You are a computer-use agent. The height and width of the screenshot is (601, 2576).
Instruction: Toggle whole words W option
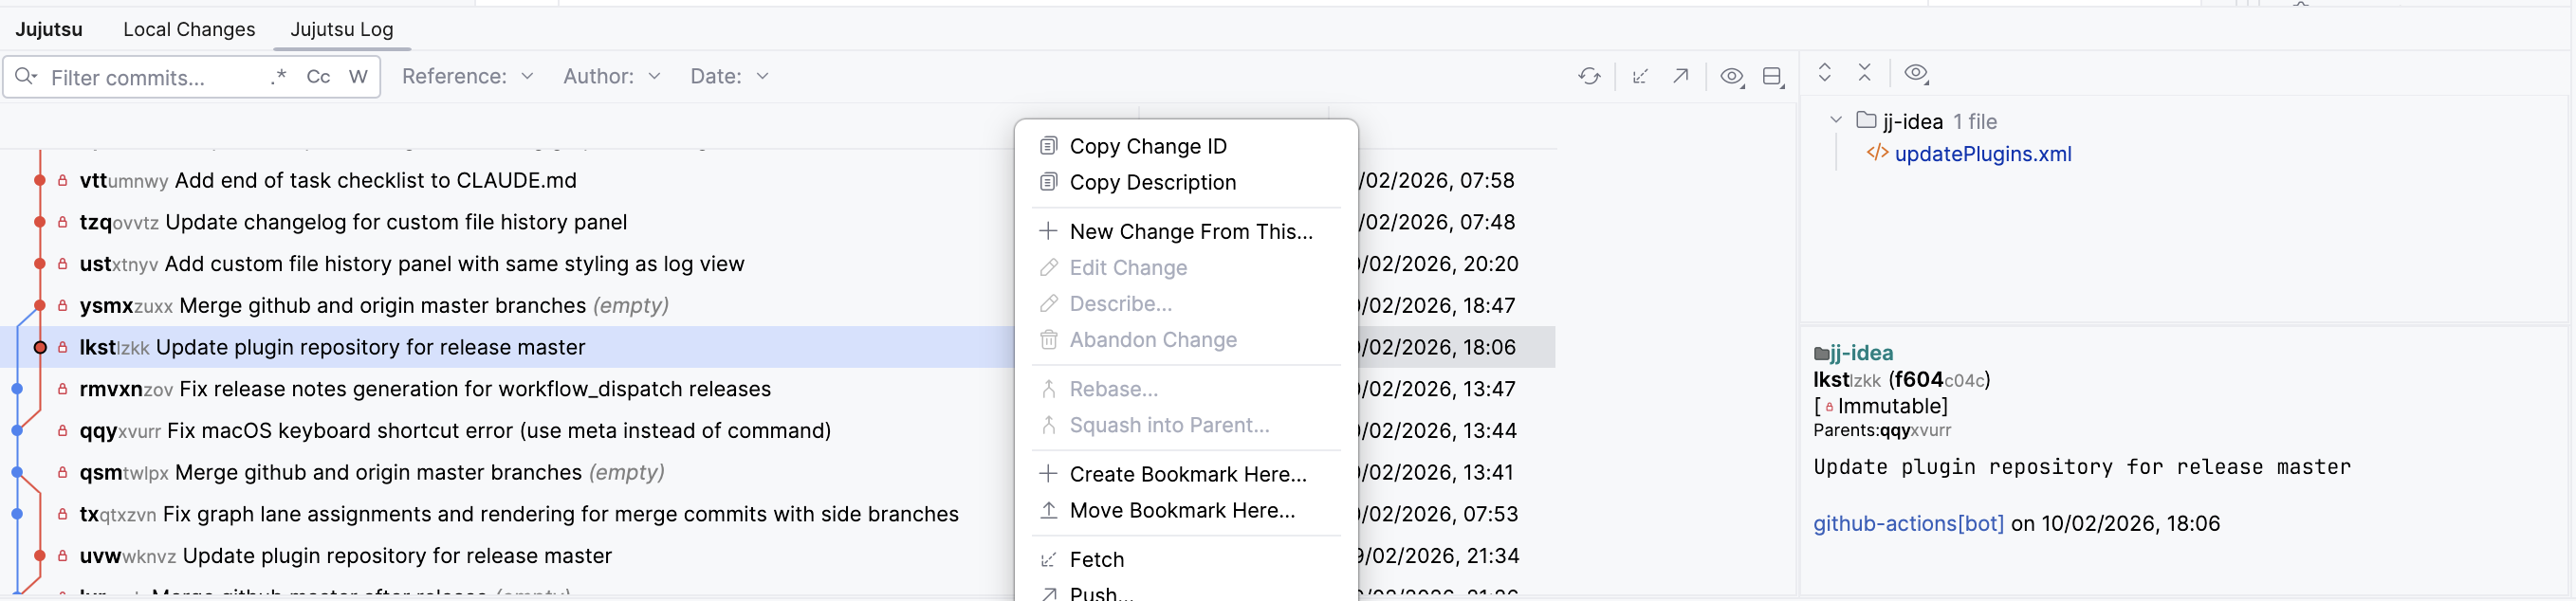click(358, 77)
